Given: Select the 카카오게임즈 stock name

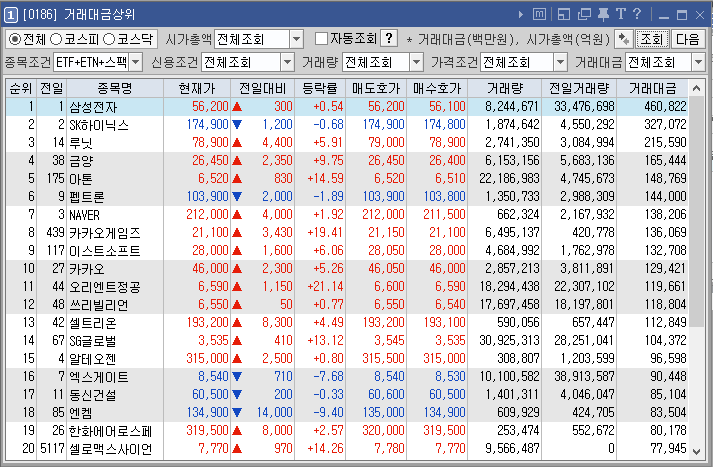Looking at the screenshot, I should click(x=105, y=233).
